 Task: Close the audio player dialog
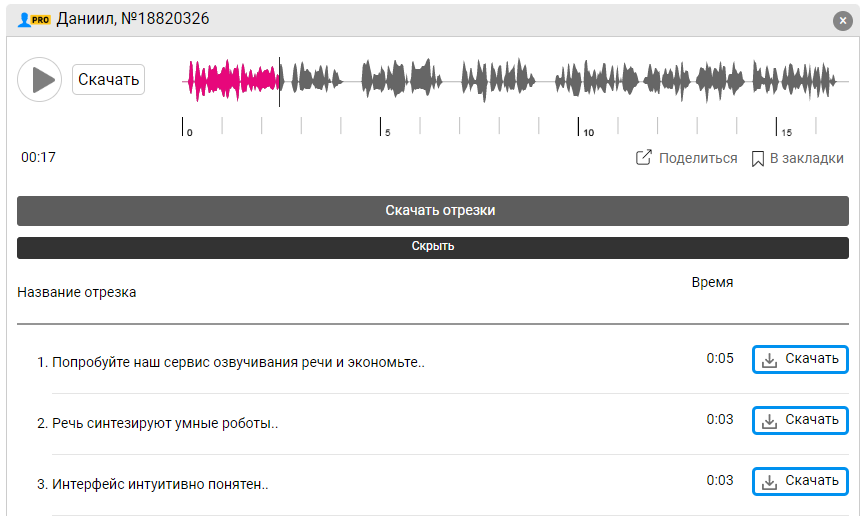(x=842, y=20)
